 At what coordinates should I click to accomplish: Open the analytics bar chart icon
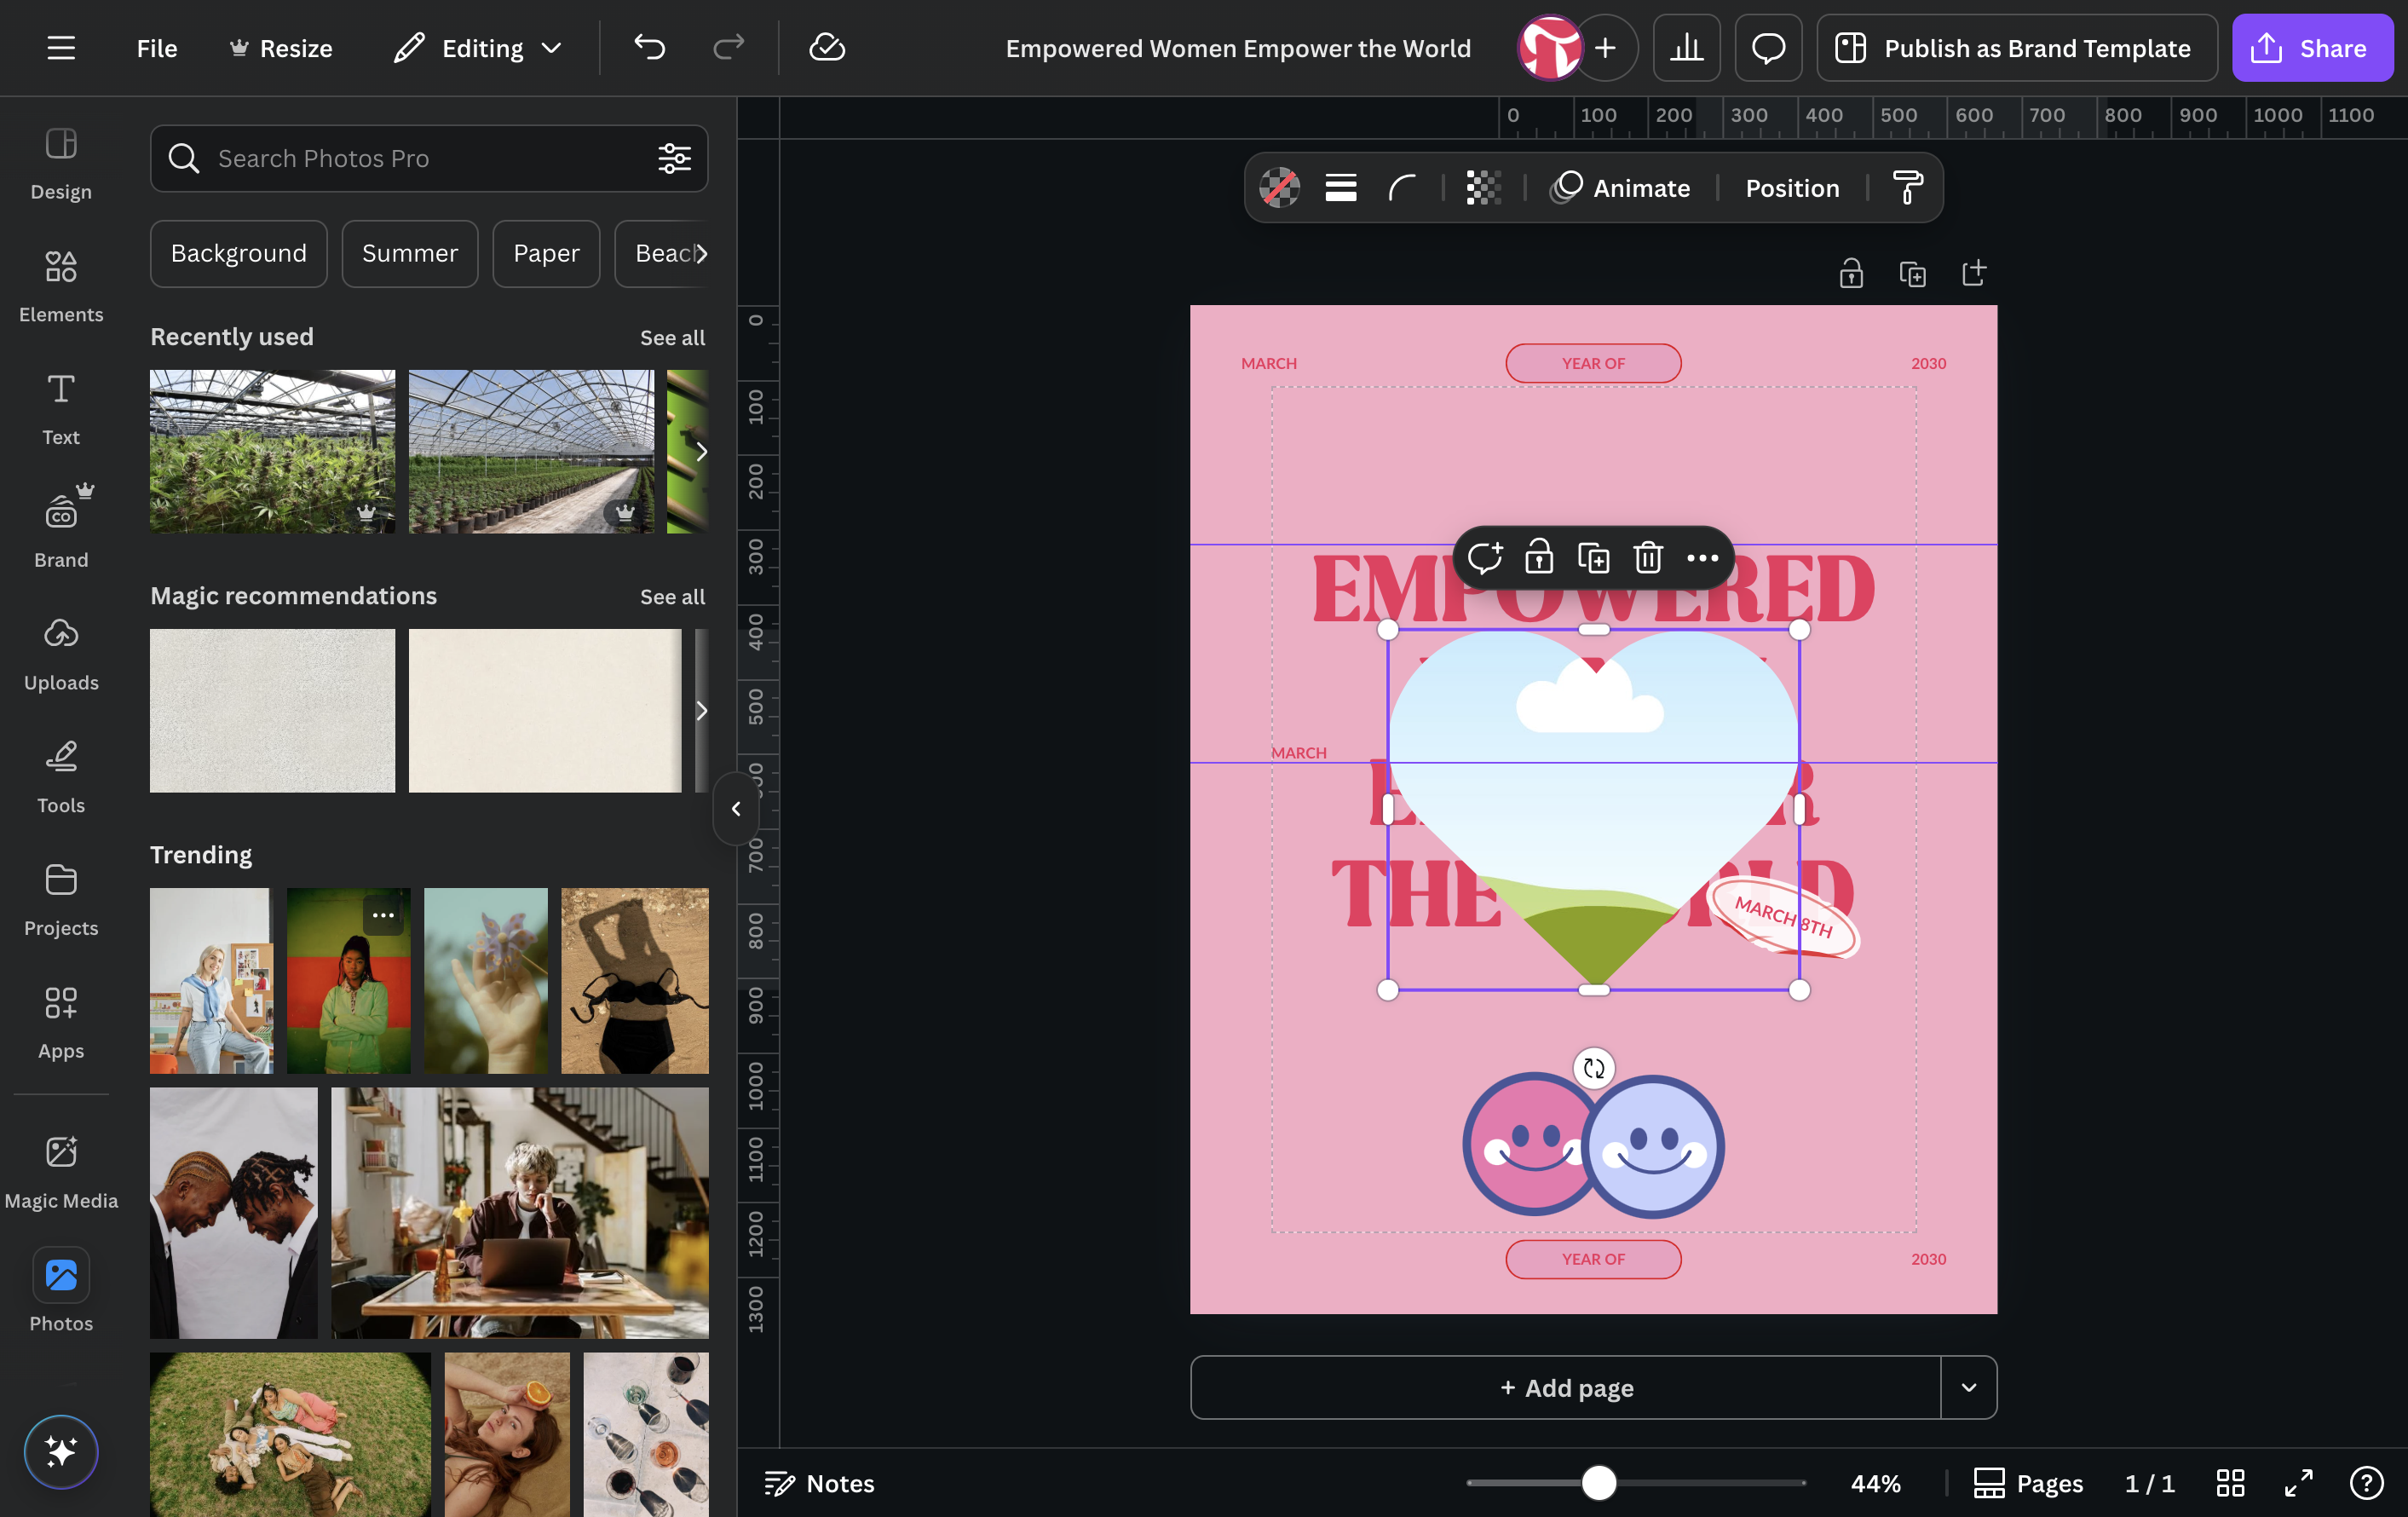1686,48
